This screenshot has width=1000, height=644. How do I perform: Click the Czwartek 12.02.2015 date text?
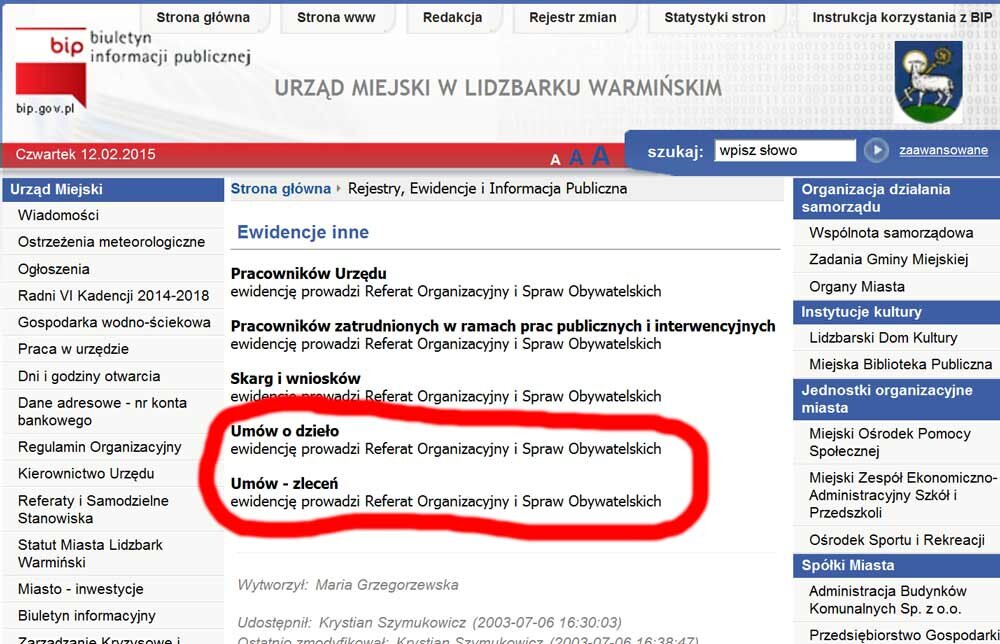pos(85,154)
